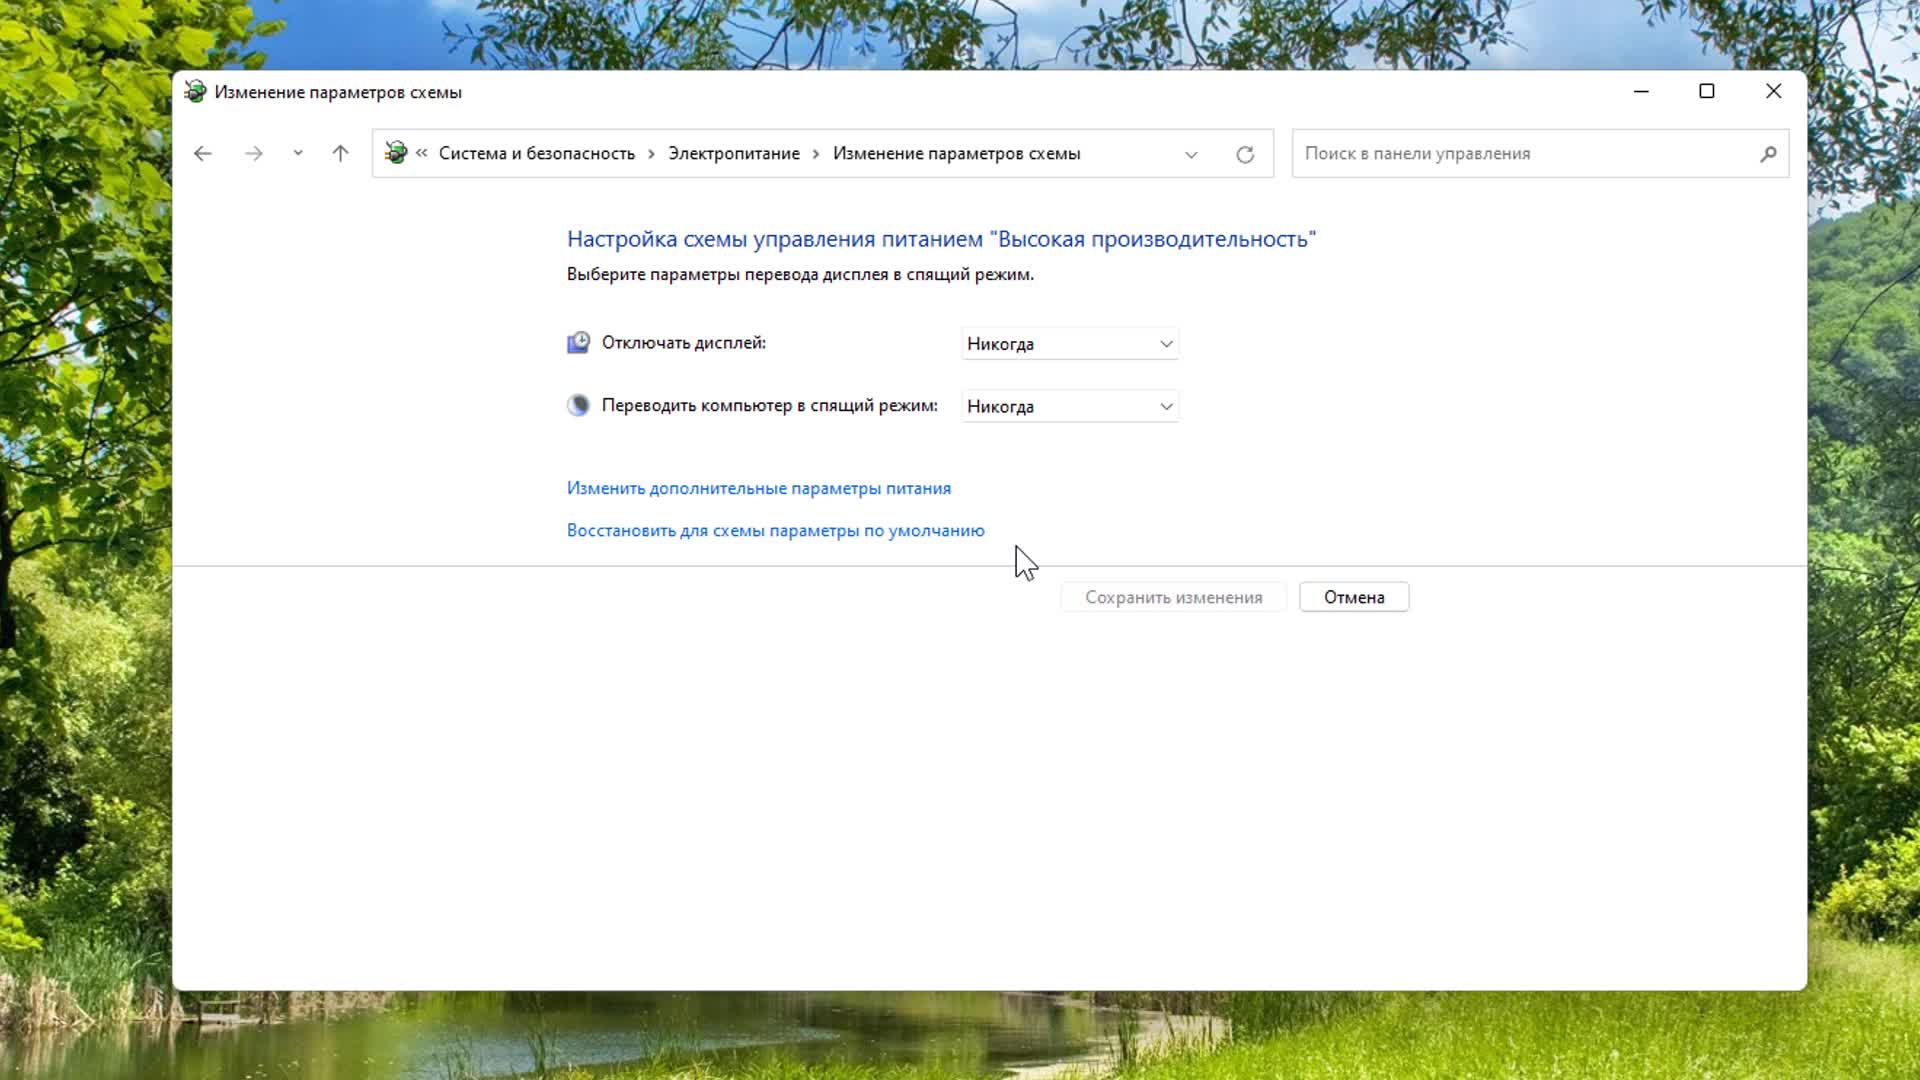Go to Система и безопасность breadcrumb
1920x1080 pixels.
[x=536, y=153]
